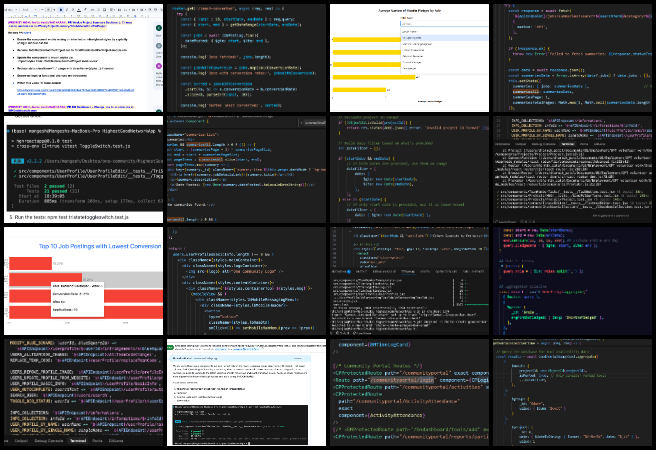Image resolution: width=656 pixels, height=450 pixels.
Task: Select the Ports tab below the API endpoint constants
Action: point(97,440)
